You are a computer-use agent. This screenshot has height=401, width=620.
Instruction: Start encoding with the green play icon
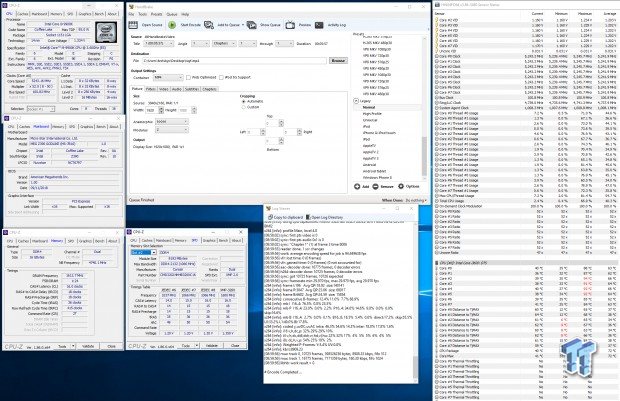click(x=172, y=25)
